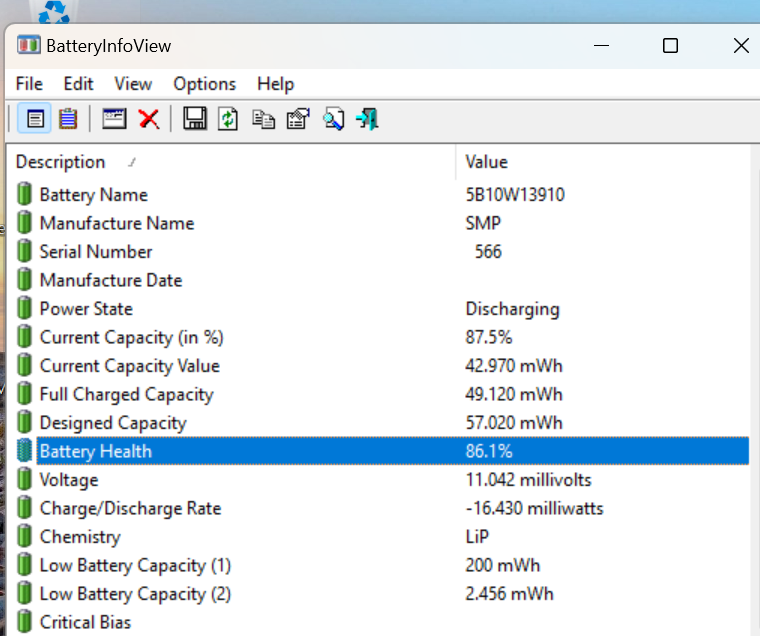
Task: Click the 200 mWh value
Action: click(503, 566)
